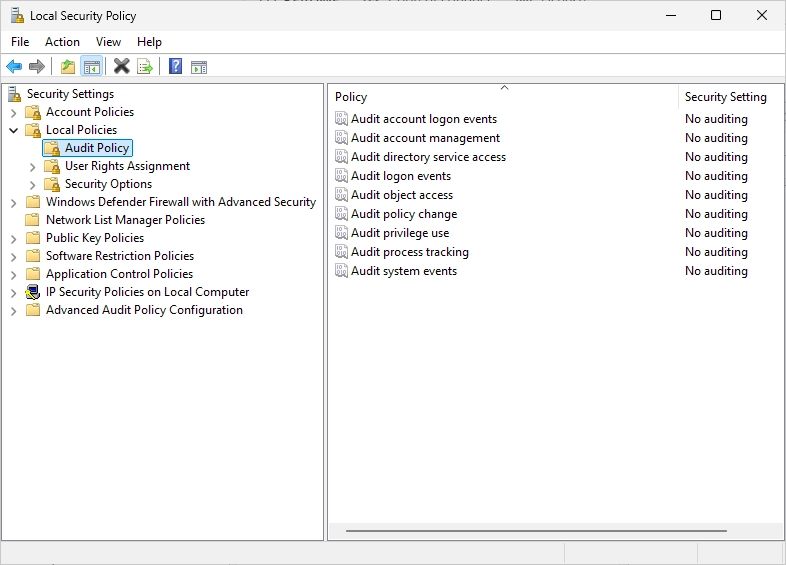Open the View menu
Viewport: 786px width, 565px height.
coord(108,42)
